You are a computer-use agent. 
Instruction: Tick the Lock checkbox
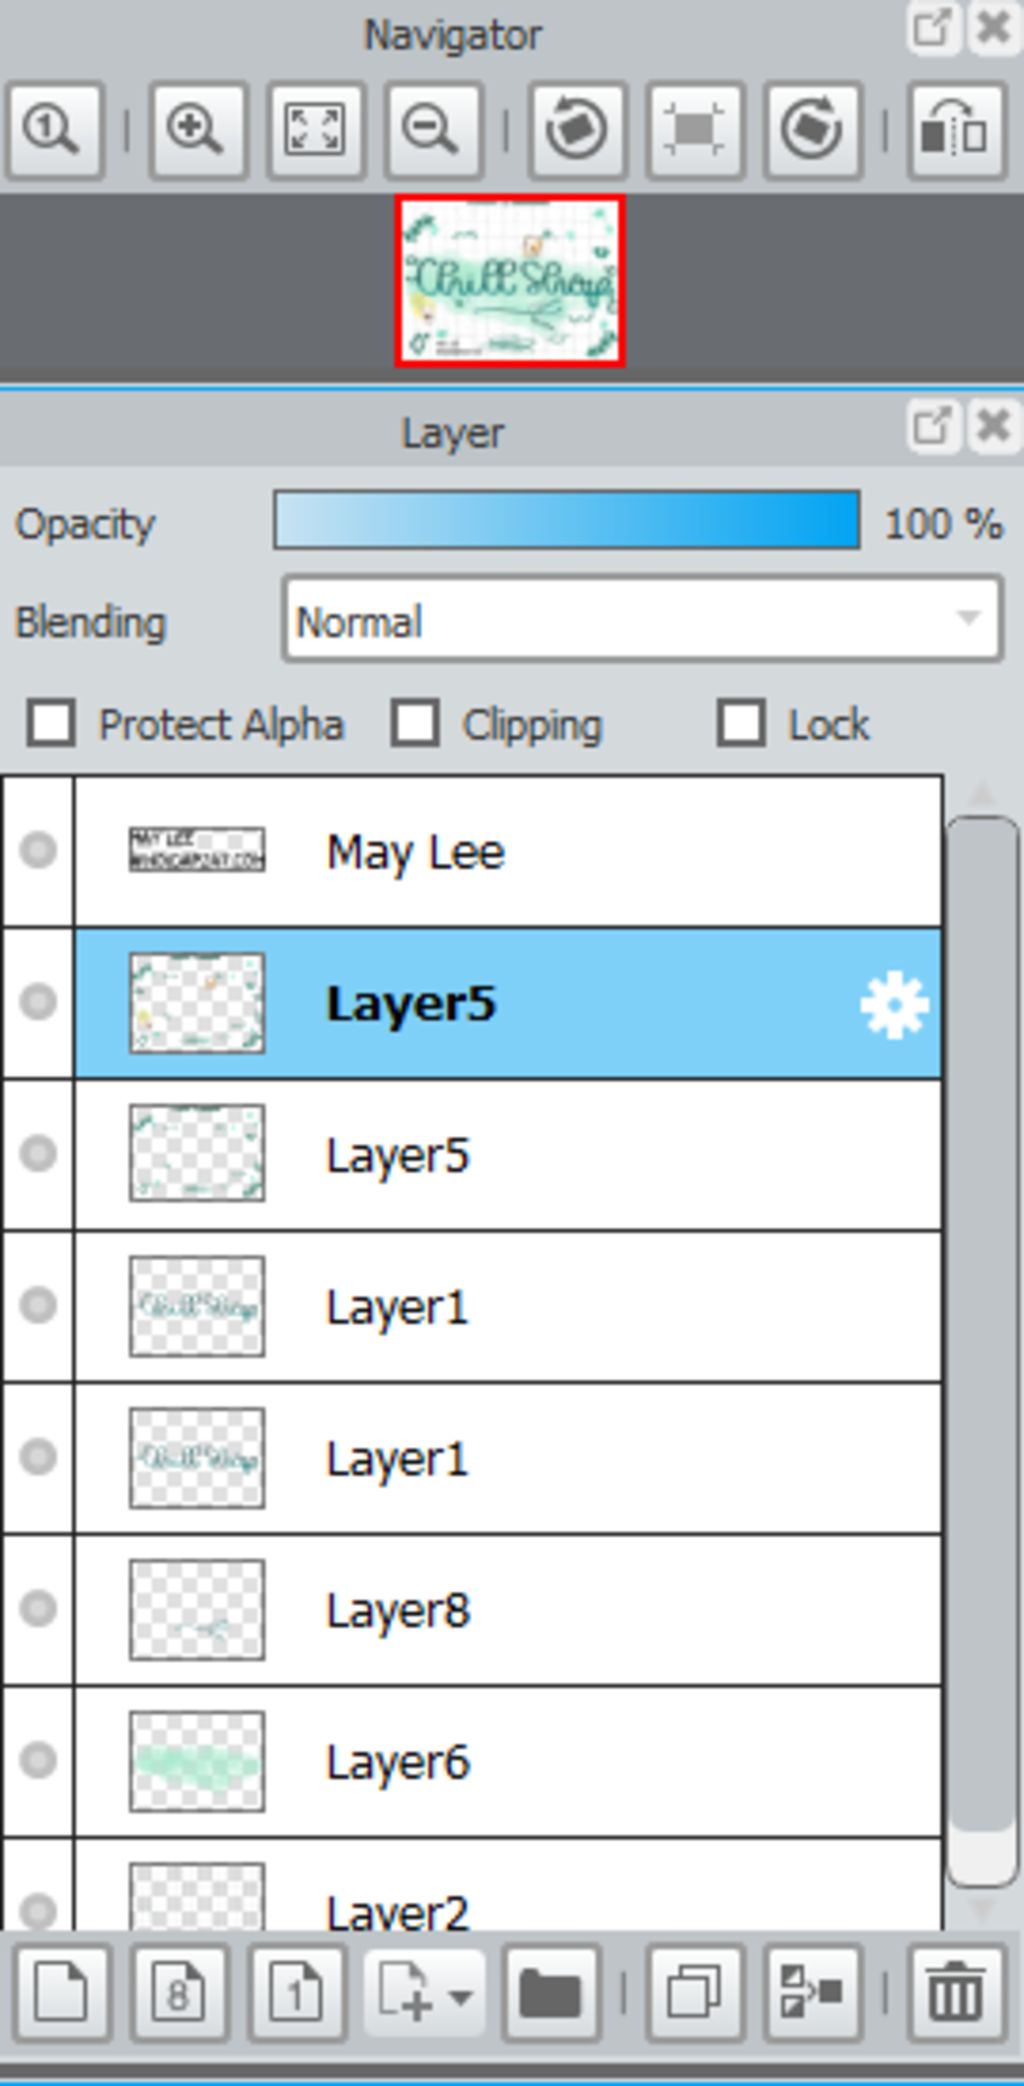pos(741,723)
